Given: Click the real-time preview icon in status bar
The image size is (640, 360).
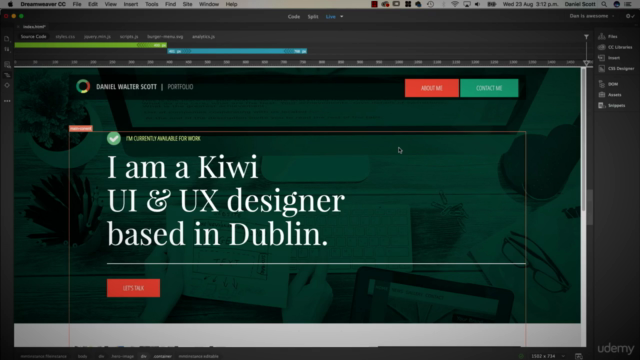Looking at the screenshot, I should (x=578, y=356).
